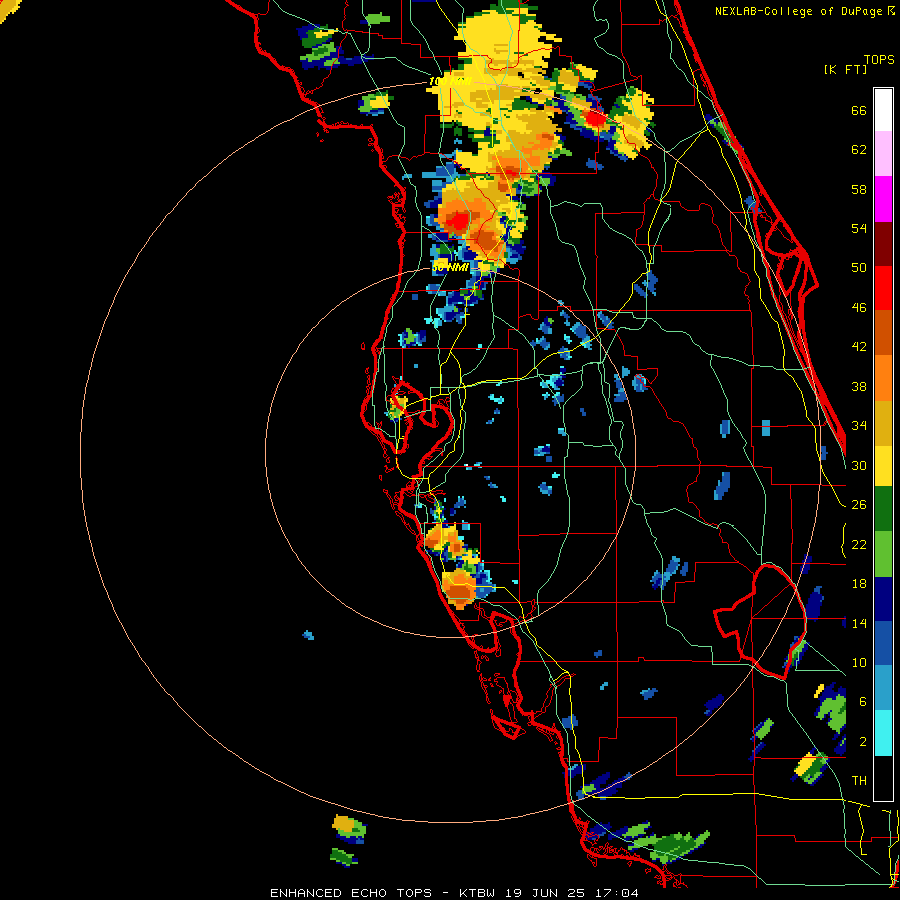The image size is (900, 900).
Task: Pick the dark maroon legend swatch
Action: [883, 243]
